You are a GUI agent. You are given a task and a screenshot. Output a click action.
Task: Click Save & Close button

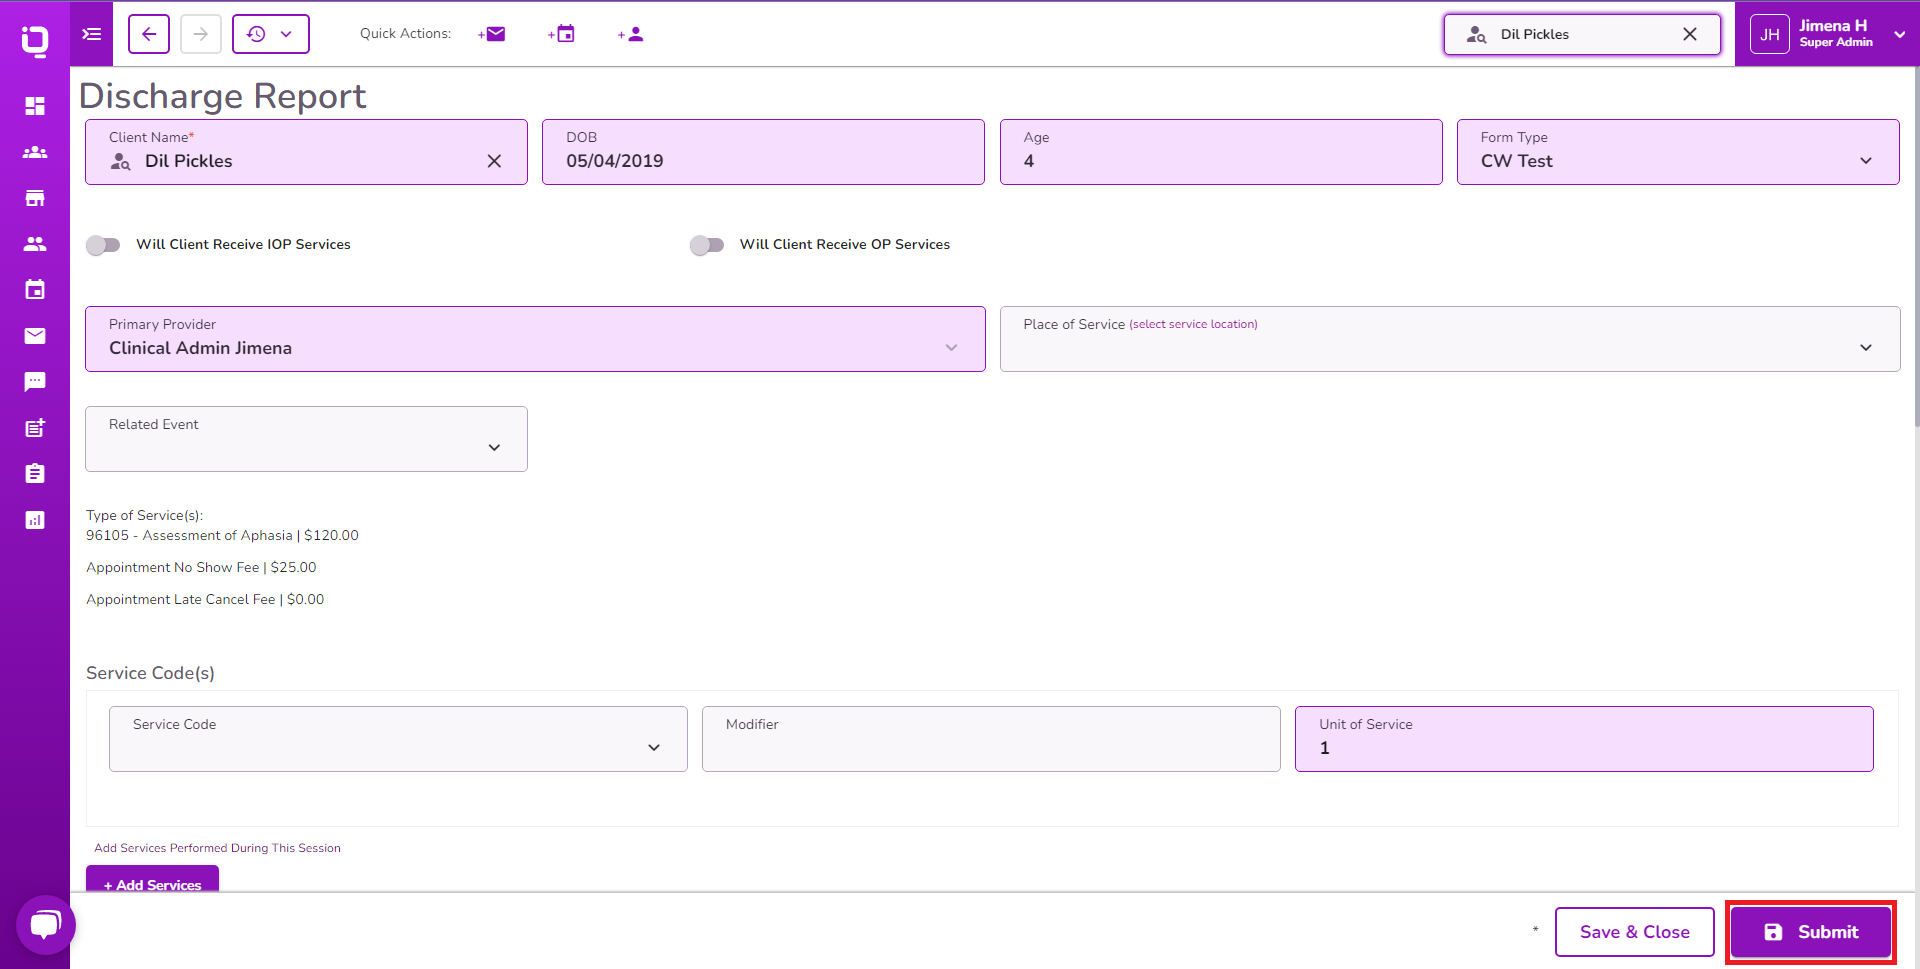(x=1634, y=931)
